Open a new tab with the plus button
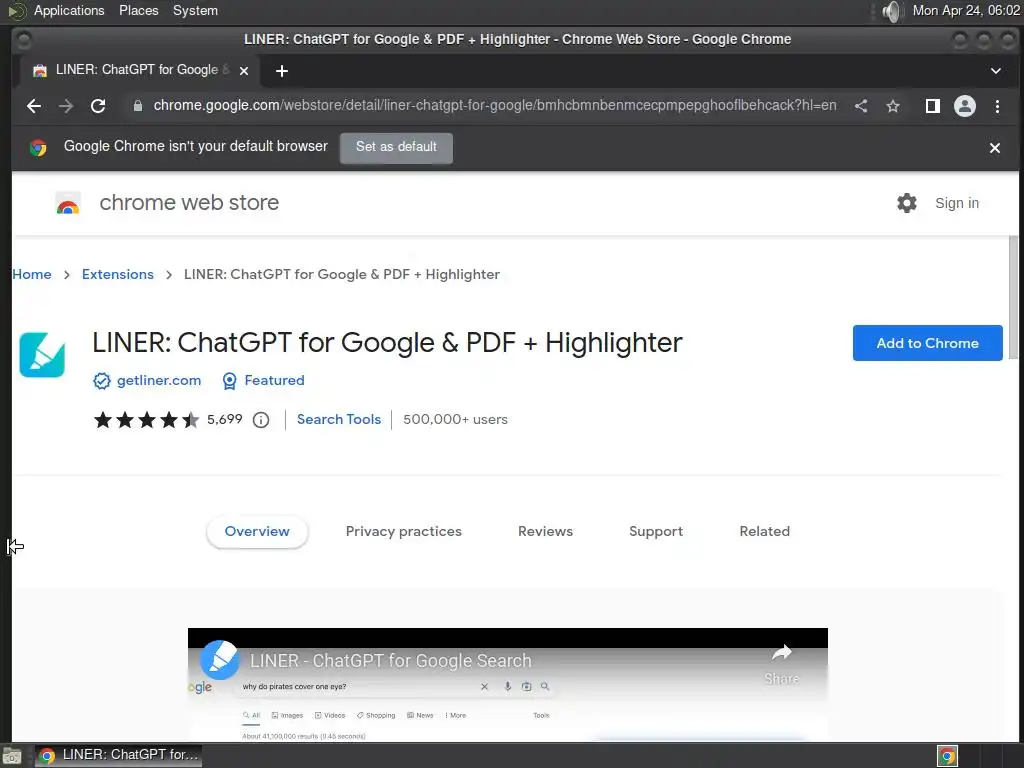This screenshot has height=768, width=1024. (281, 71)
